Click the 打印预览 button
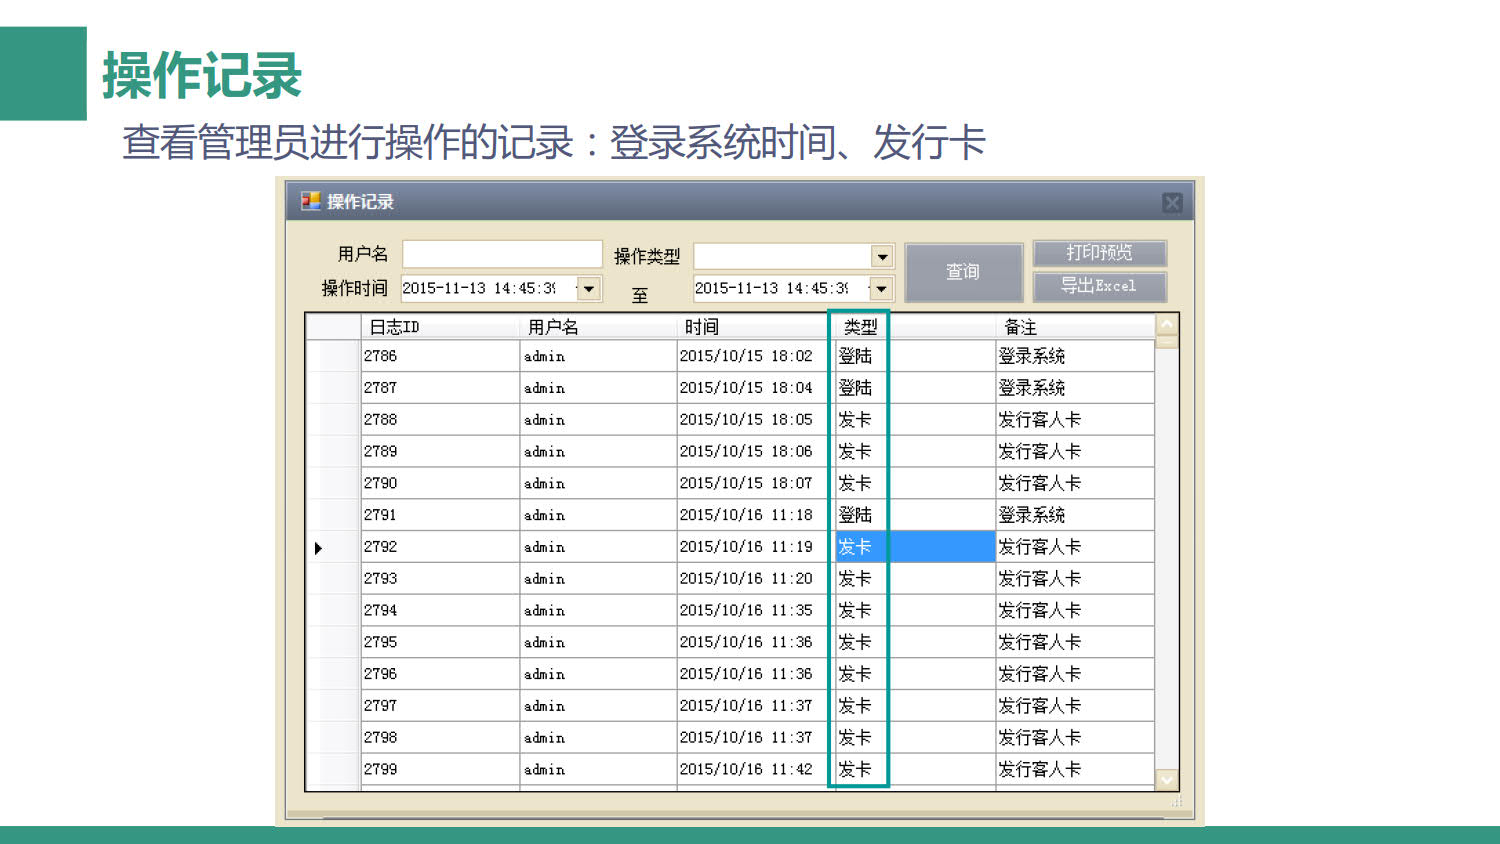 [x=1099, y=253]
